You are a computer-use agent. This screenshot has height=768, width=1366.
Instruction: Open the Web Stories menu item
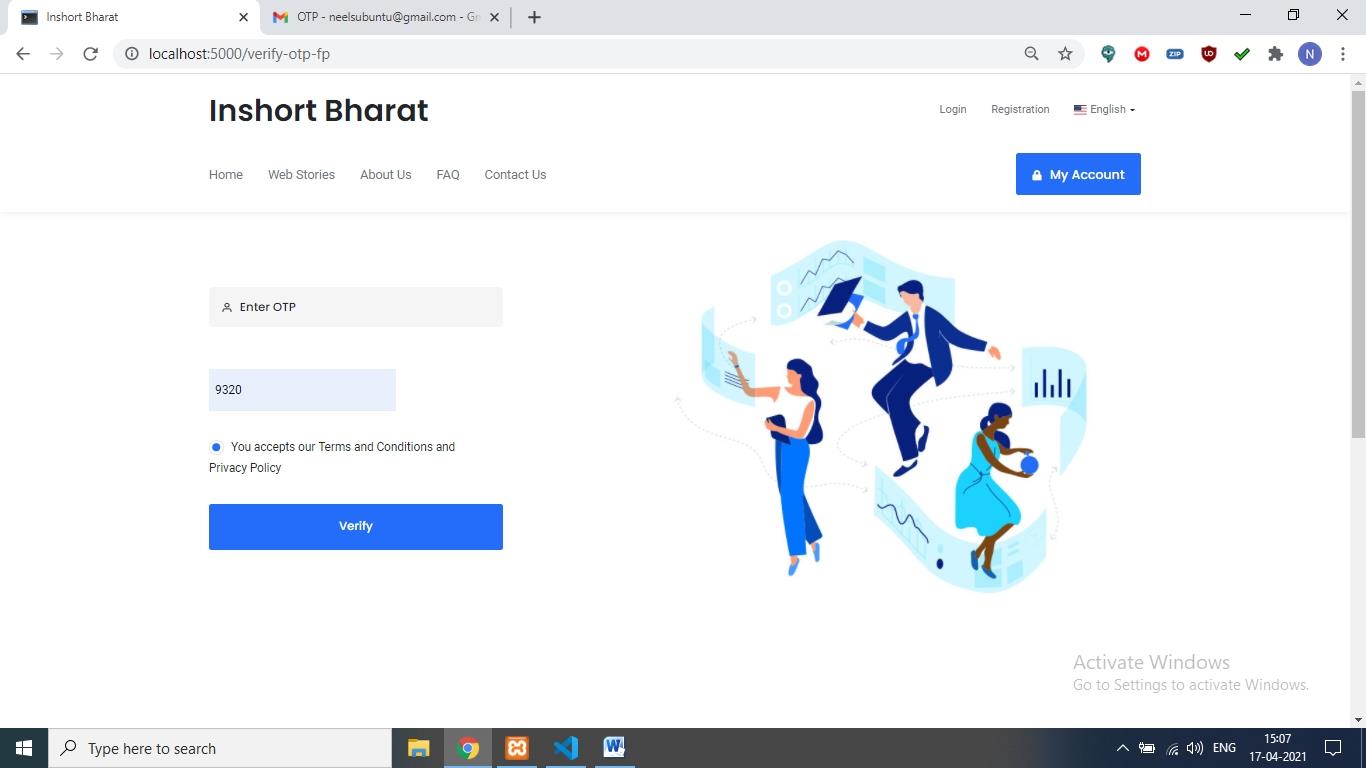[301, 174]
